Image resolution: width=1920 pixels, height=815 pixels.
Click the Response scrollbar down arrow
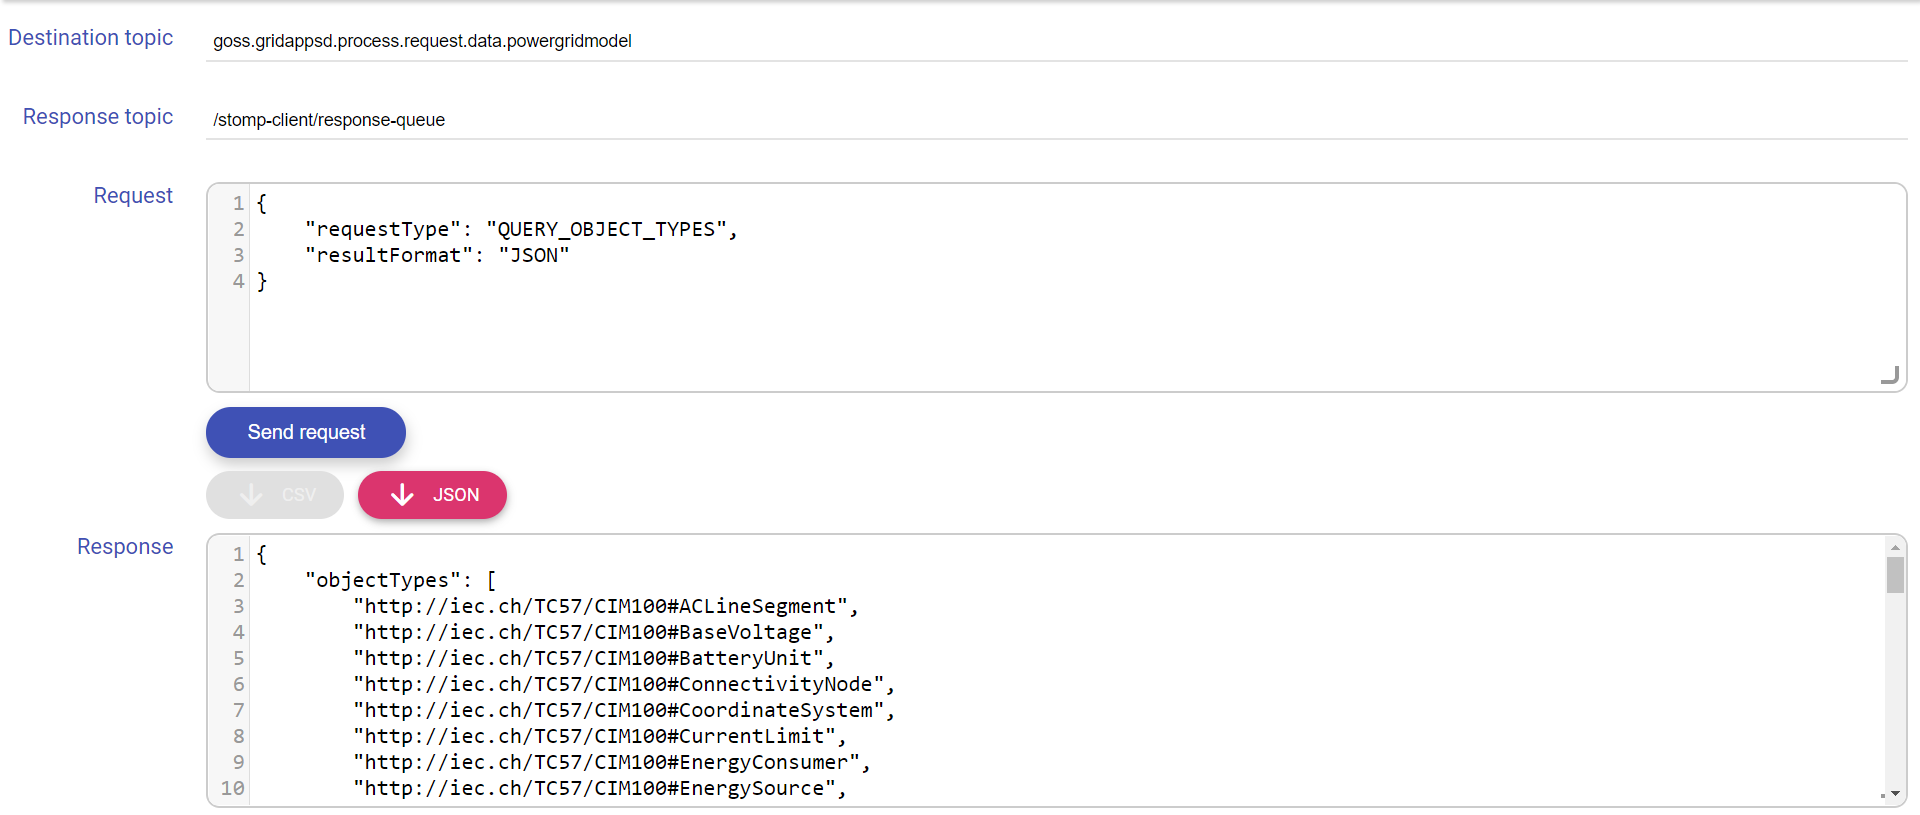1895,794
